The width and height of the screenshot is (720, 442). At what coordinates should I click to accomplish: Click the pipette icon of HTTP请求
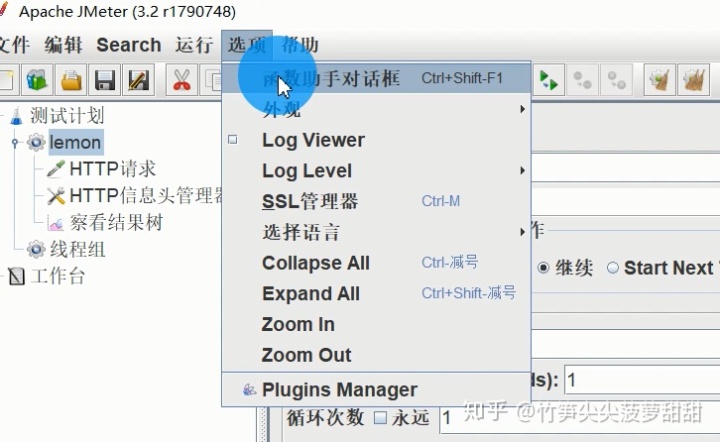click(56, 169)
